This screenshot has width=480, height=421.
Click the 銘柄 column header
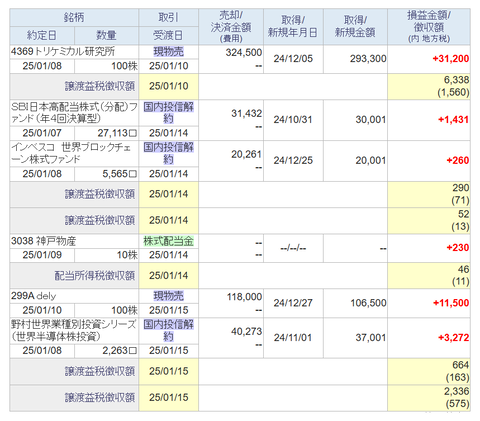pos(74,17)
